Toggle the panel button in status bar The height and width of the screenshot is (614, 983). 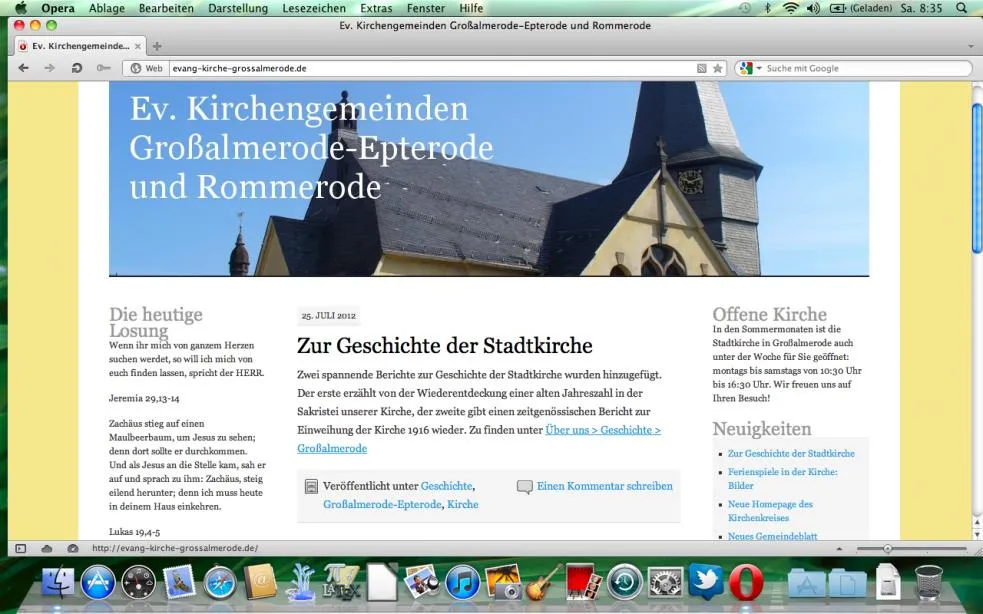pyautogui.click(x=21, y=548)
